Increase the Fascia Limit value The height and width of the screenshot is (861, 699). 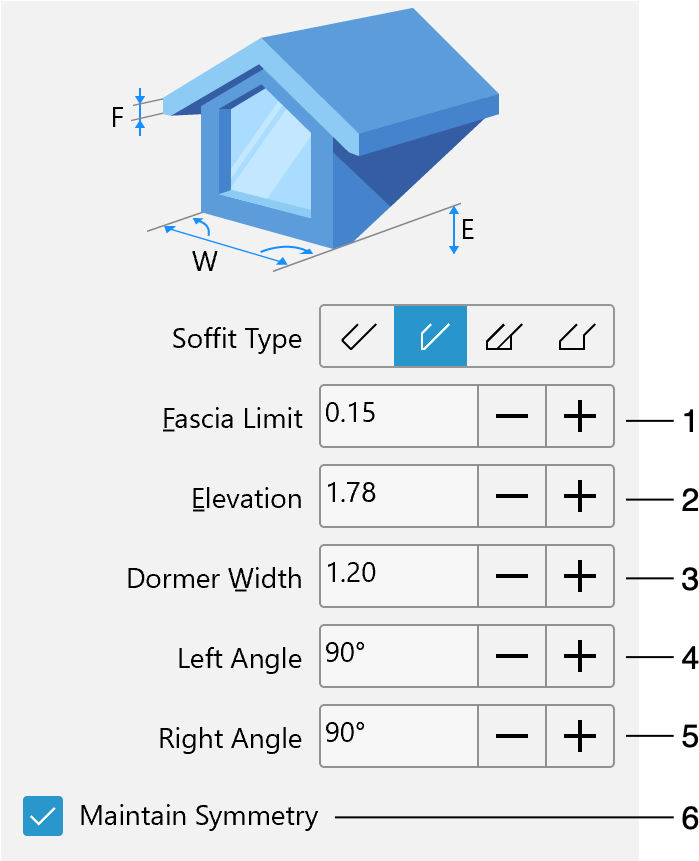point(580,416)
